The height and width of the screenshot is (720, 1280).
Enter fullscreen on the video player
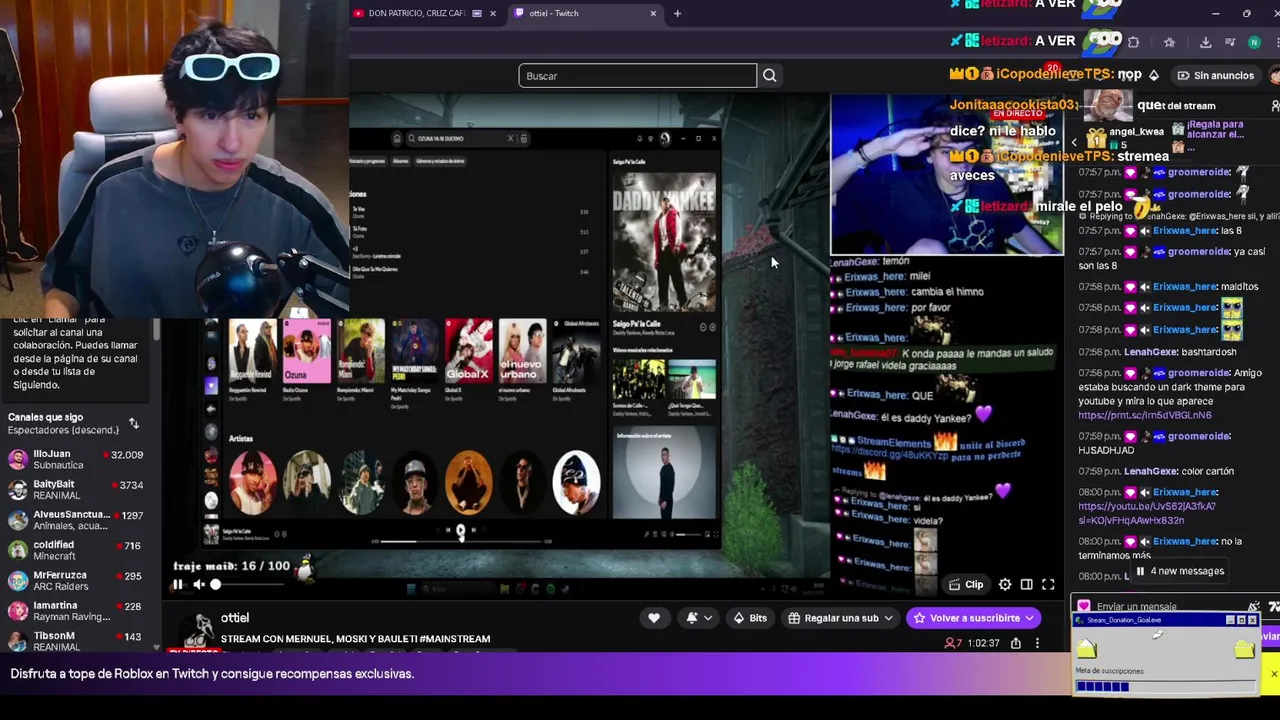coord(1048,584)
